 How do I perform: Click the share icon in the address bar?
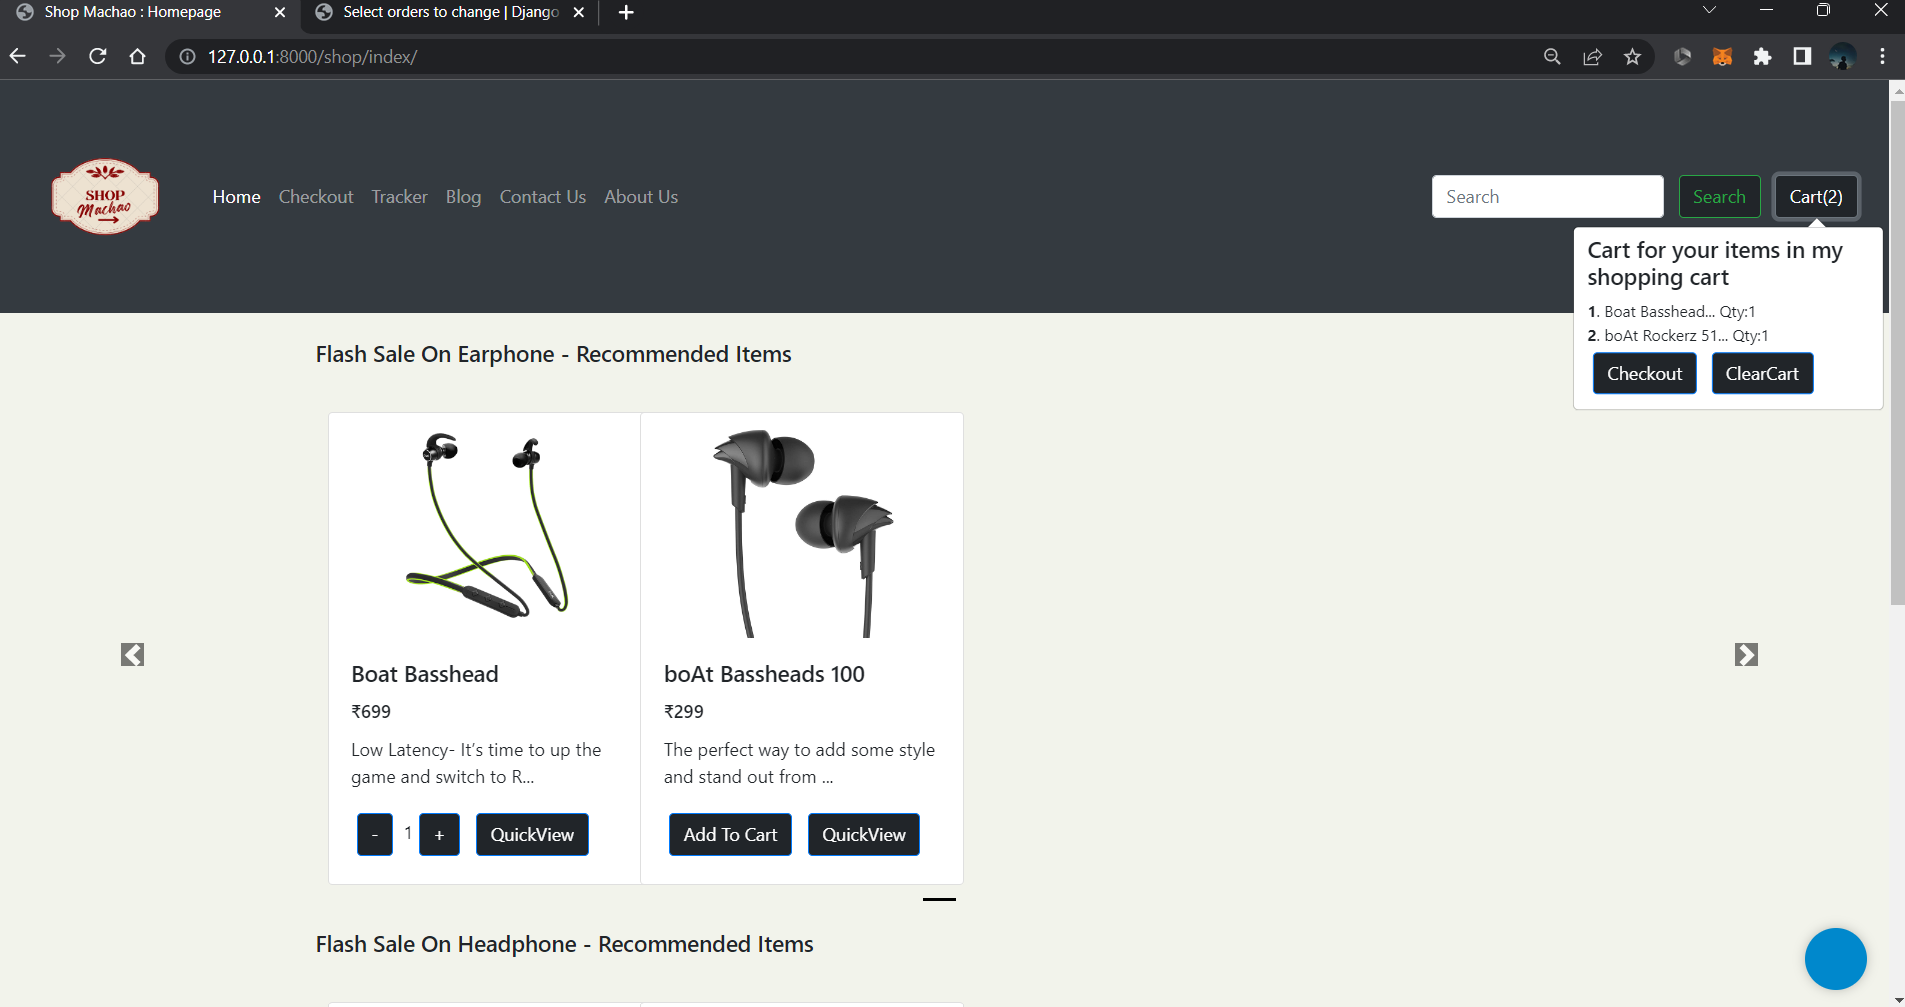tap(1592, 56)
